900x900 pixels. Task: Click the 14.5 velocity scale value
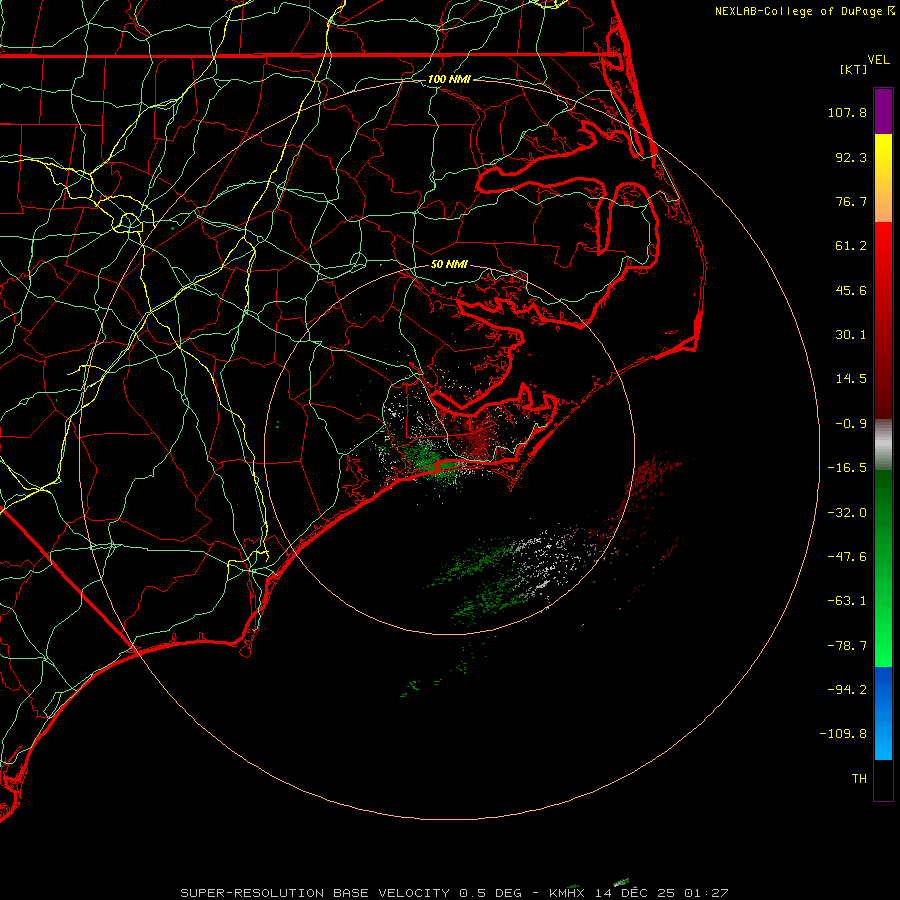(x=851, y=379)
